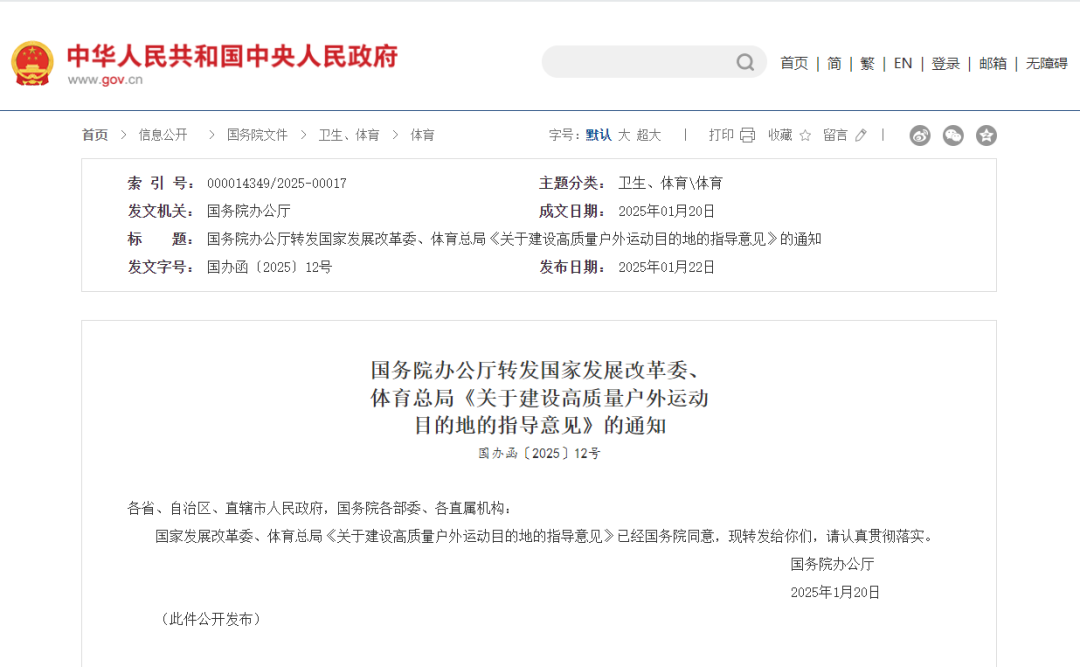Share the article via the Weibo icon
Image resolution: width=1080 pixels, height=667 pixels.
922,134
